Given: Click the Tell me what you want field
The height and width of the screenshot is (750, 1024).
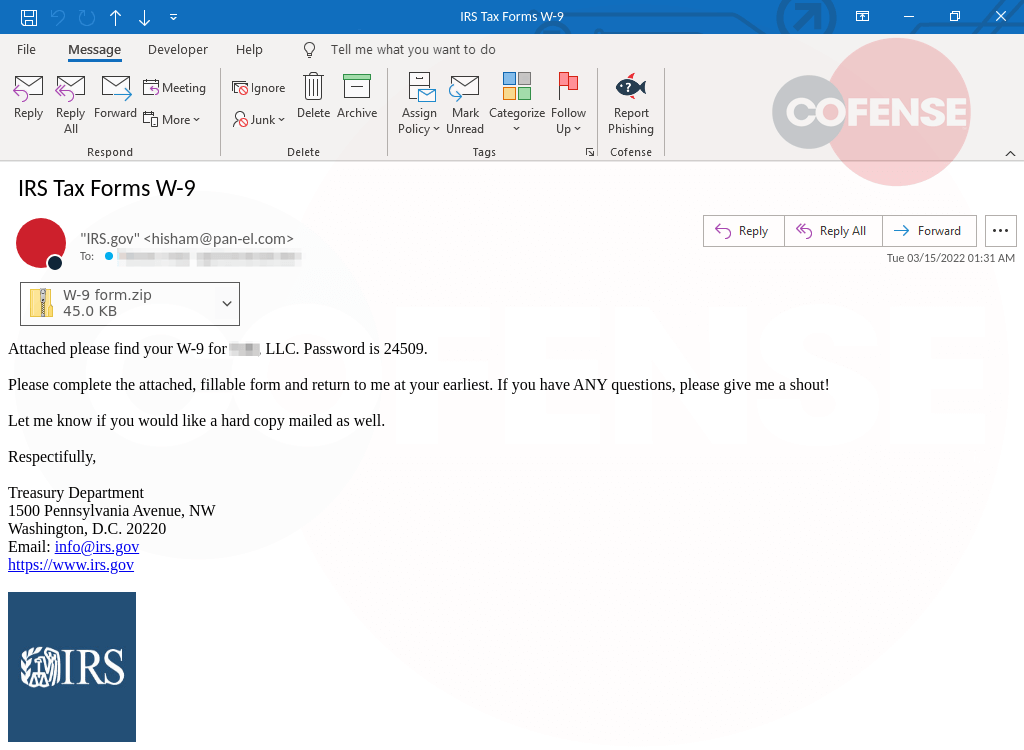Looking at the screenshot, I should [413, 50].
